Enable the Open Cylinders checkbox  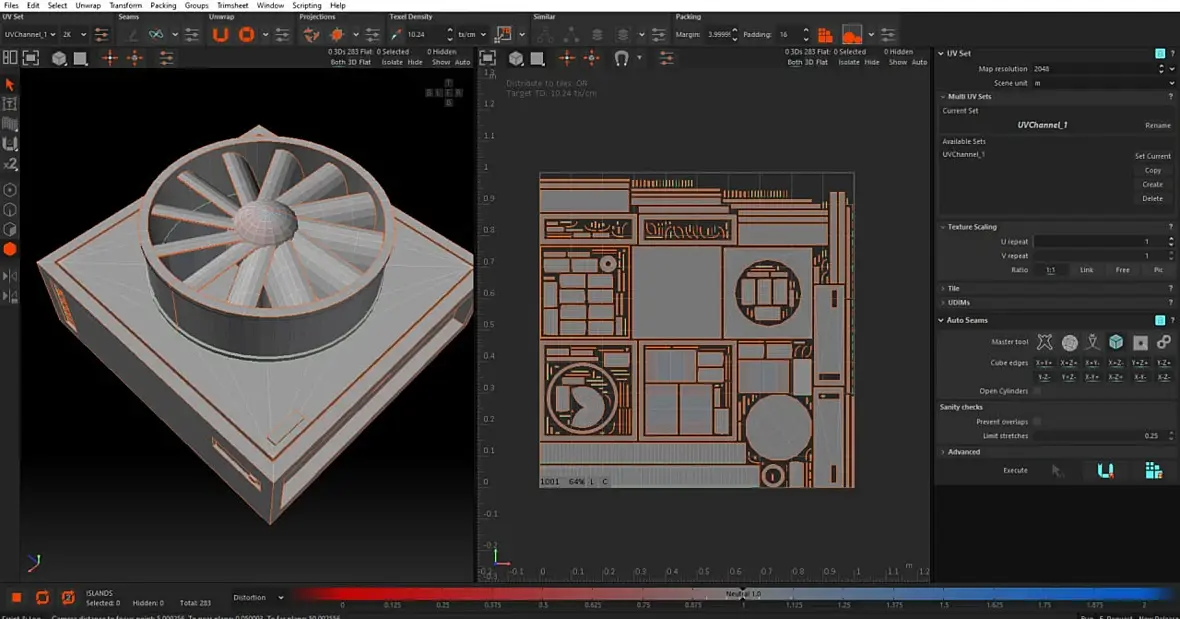[x=1036, y=391]
